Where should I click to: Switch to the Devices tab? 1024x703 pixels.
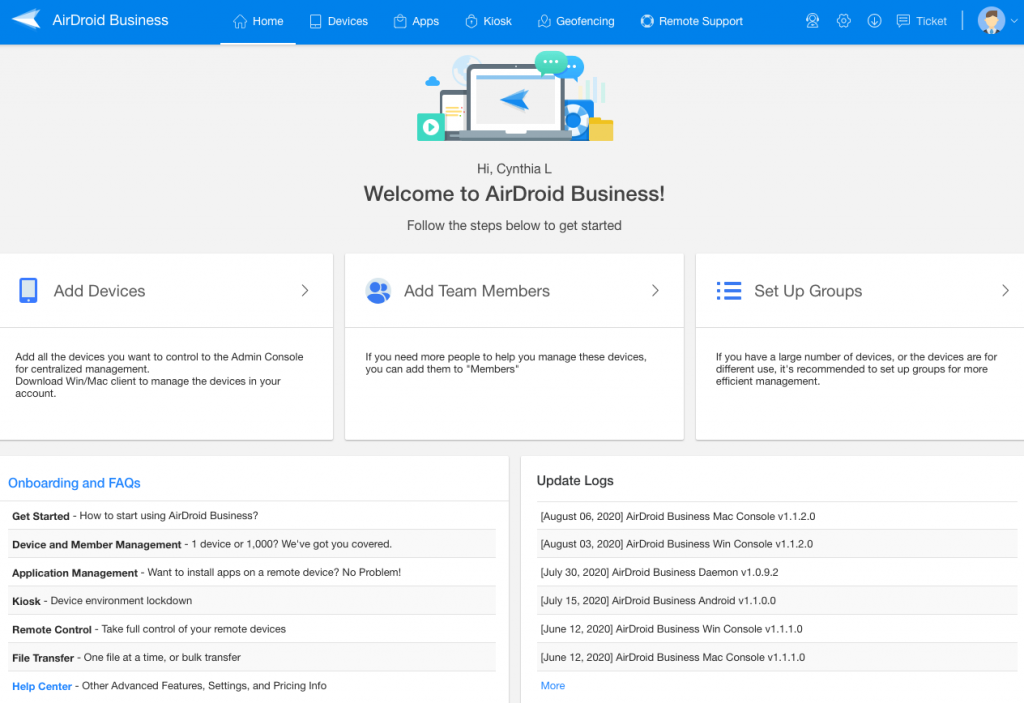click(x=338, y=22)
